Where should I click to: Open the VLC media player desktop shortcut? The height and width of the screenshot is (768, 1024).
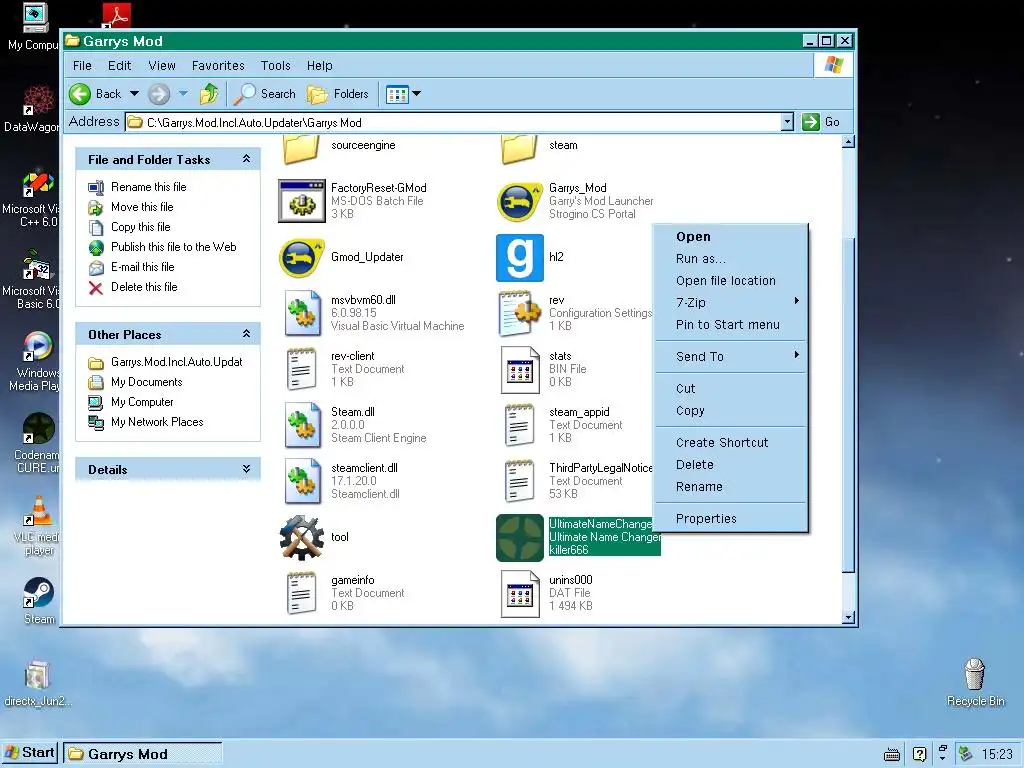[x=38, y=526]
